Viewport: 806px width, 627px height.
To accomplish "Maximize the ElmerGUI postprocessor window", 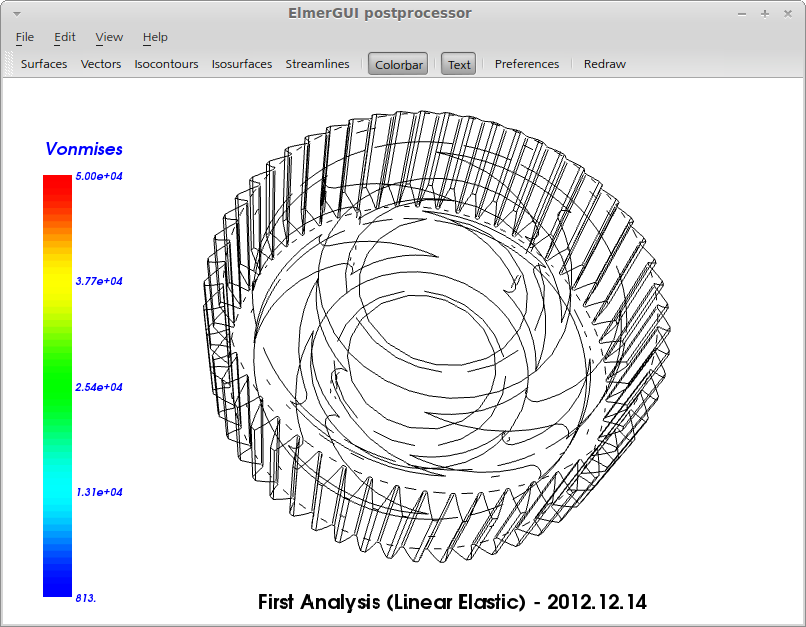I will [x=765, y=14].
